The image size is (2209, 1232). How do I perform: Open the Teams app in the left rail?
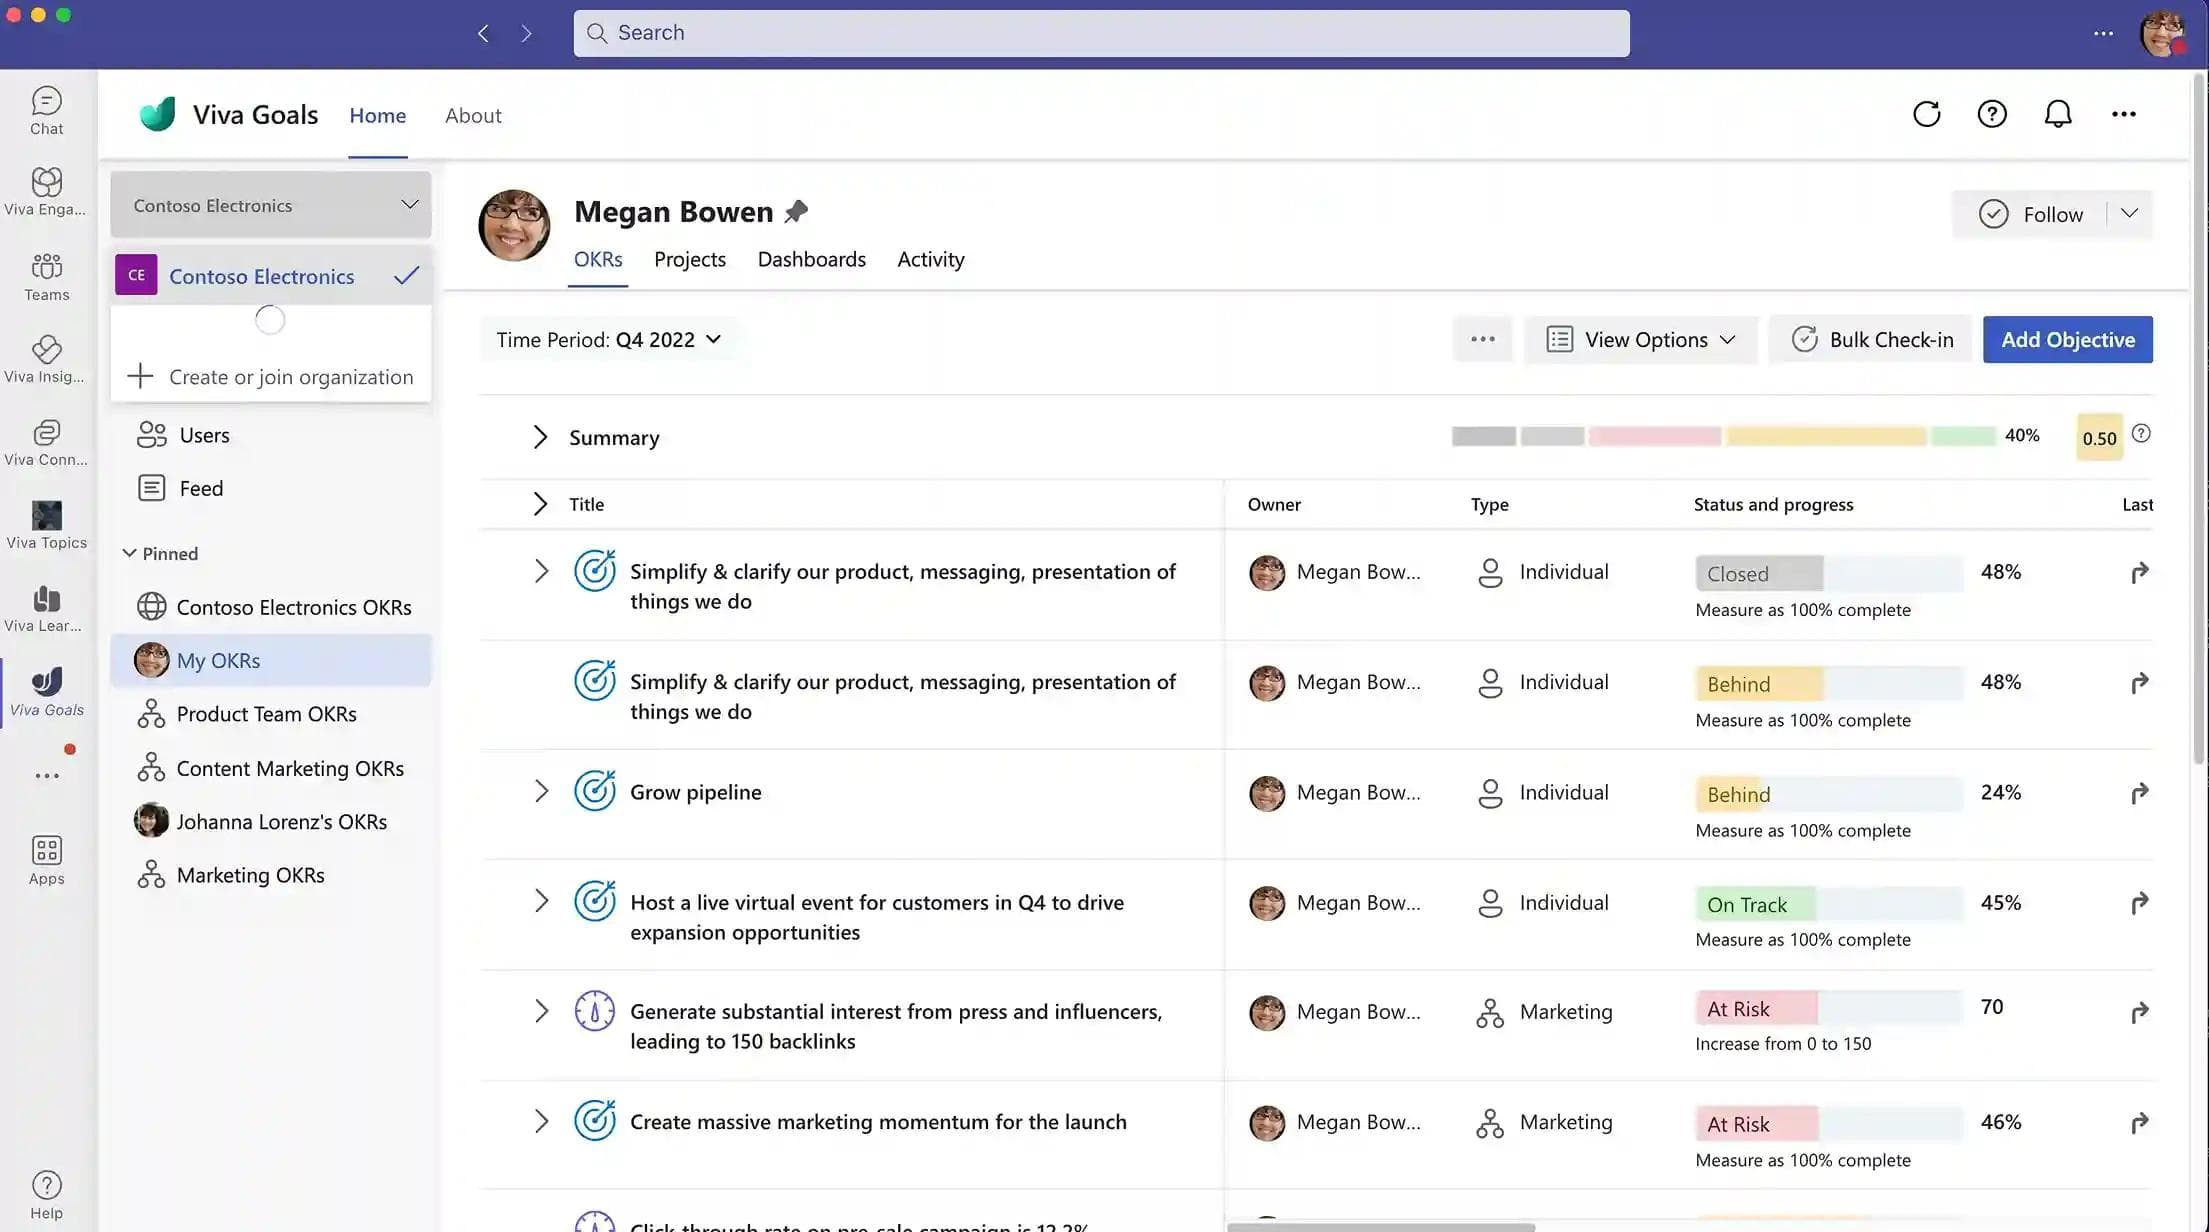[x=46, y=277]
